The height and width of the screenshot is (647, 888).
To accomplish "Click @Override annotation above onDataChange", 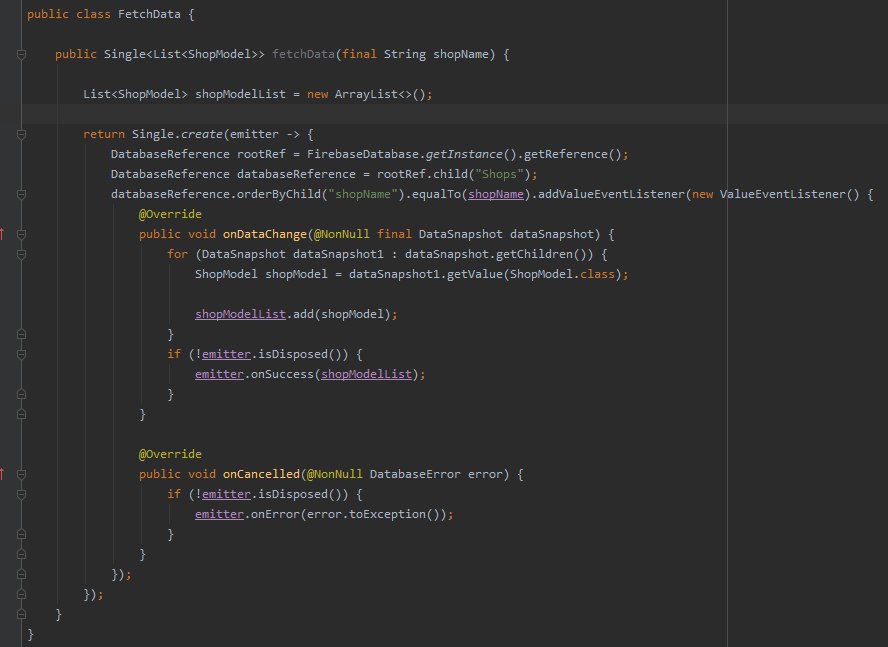I will coord(170,214).
